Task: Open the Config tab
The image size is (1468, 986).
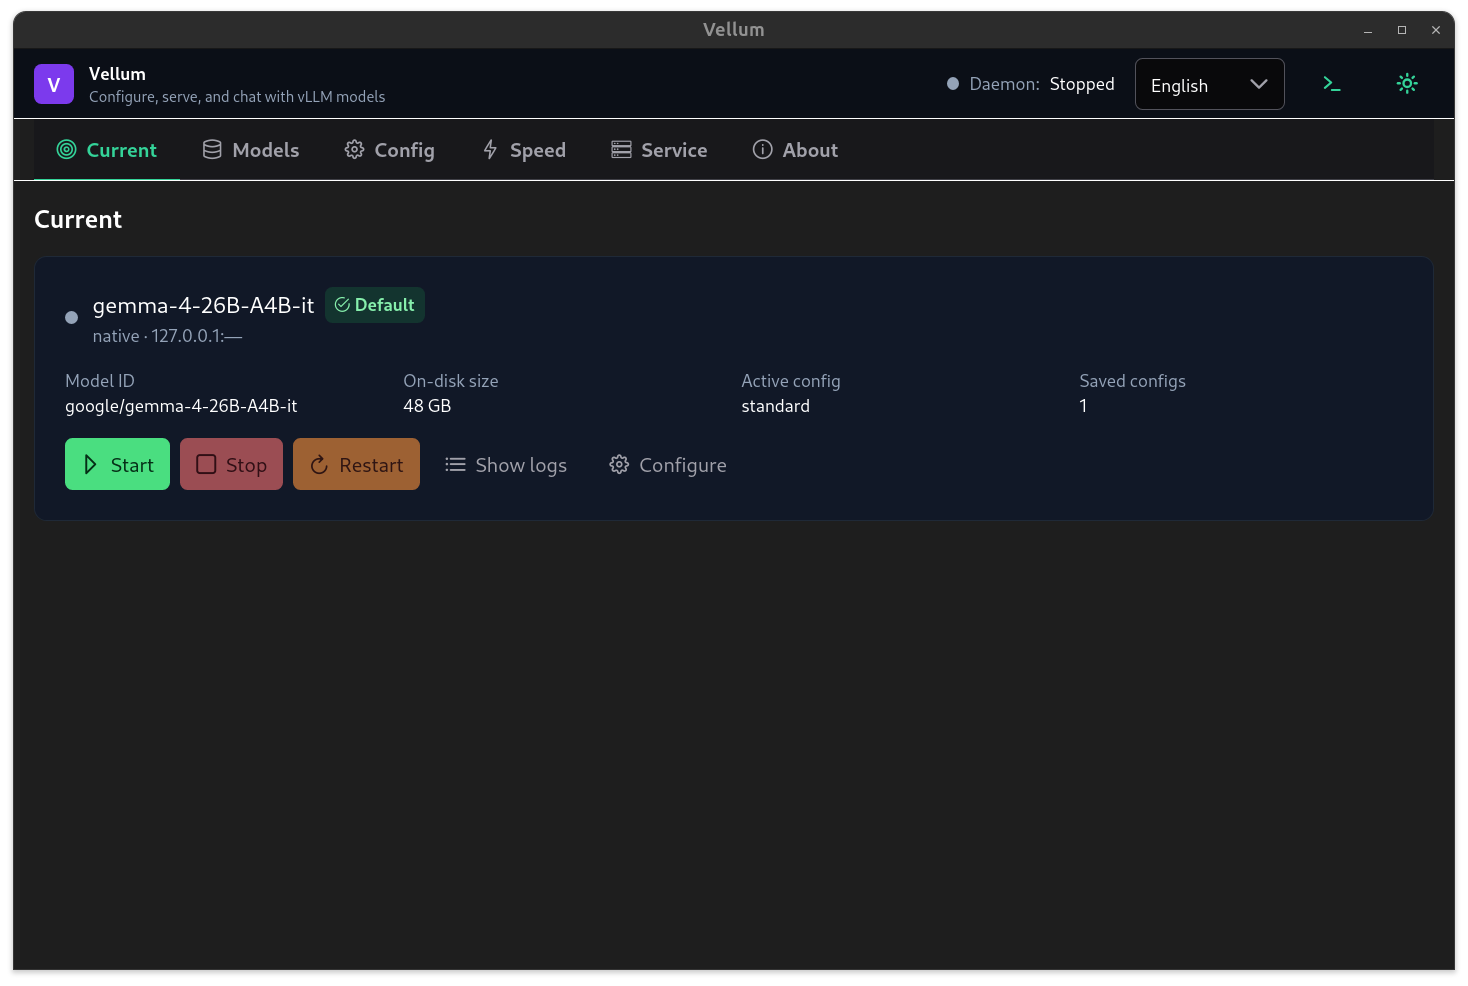Action: click(390, 150)
